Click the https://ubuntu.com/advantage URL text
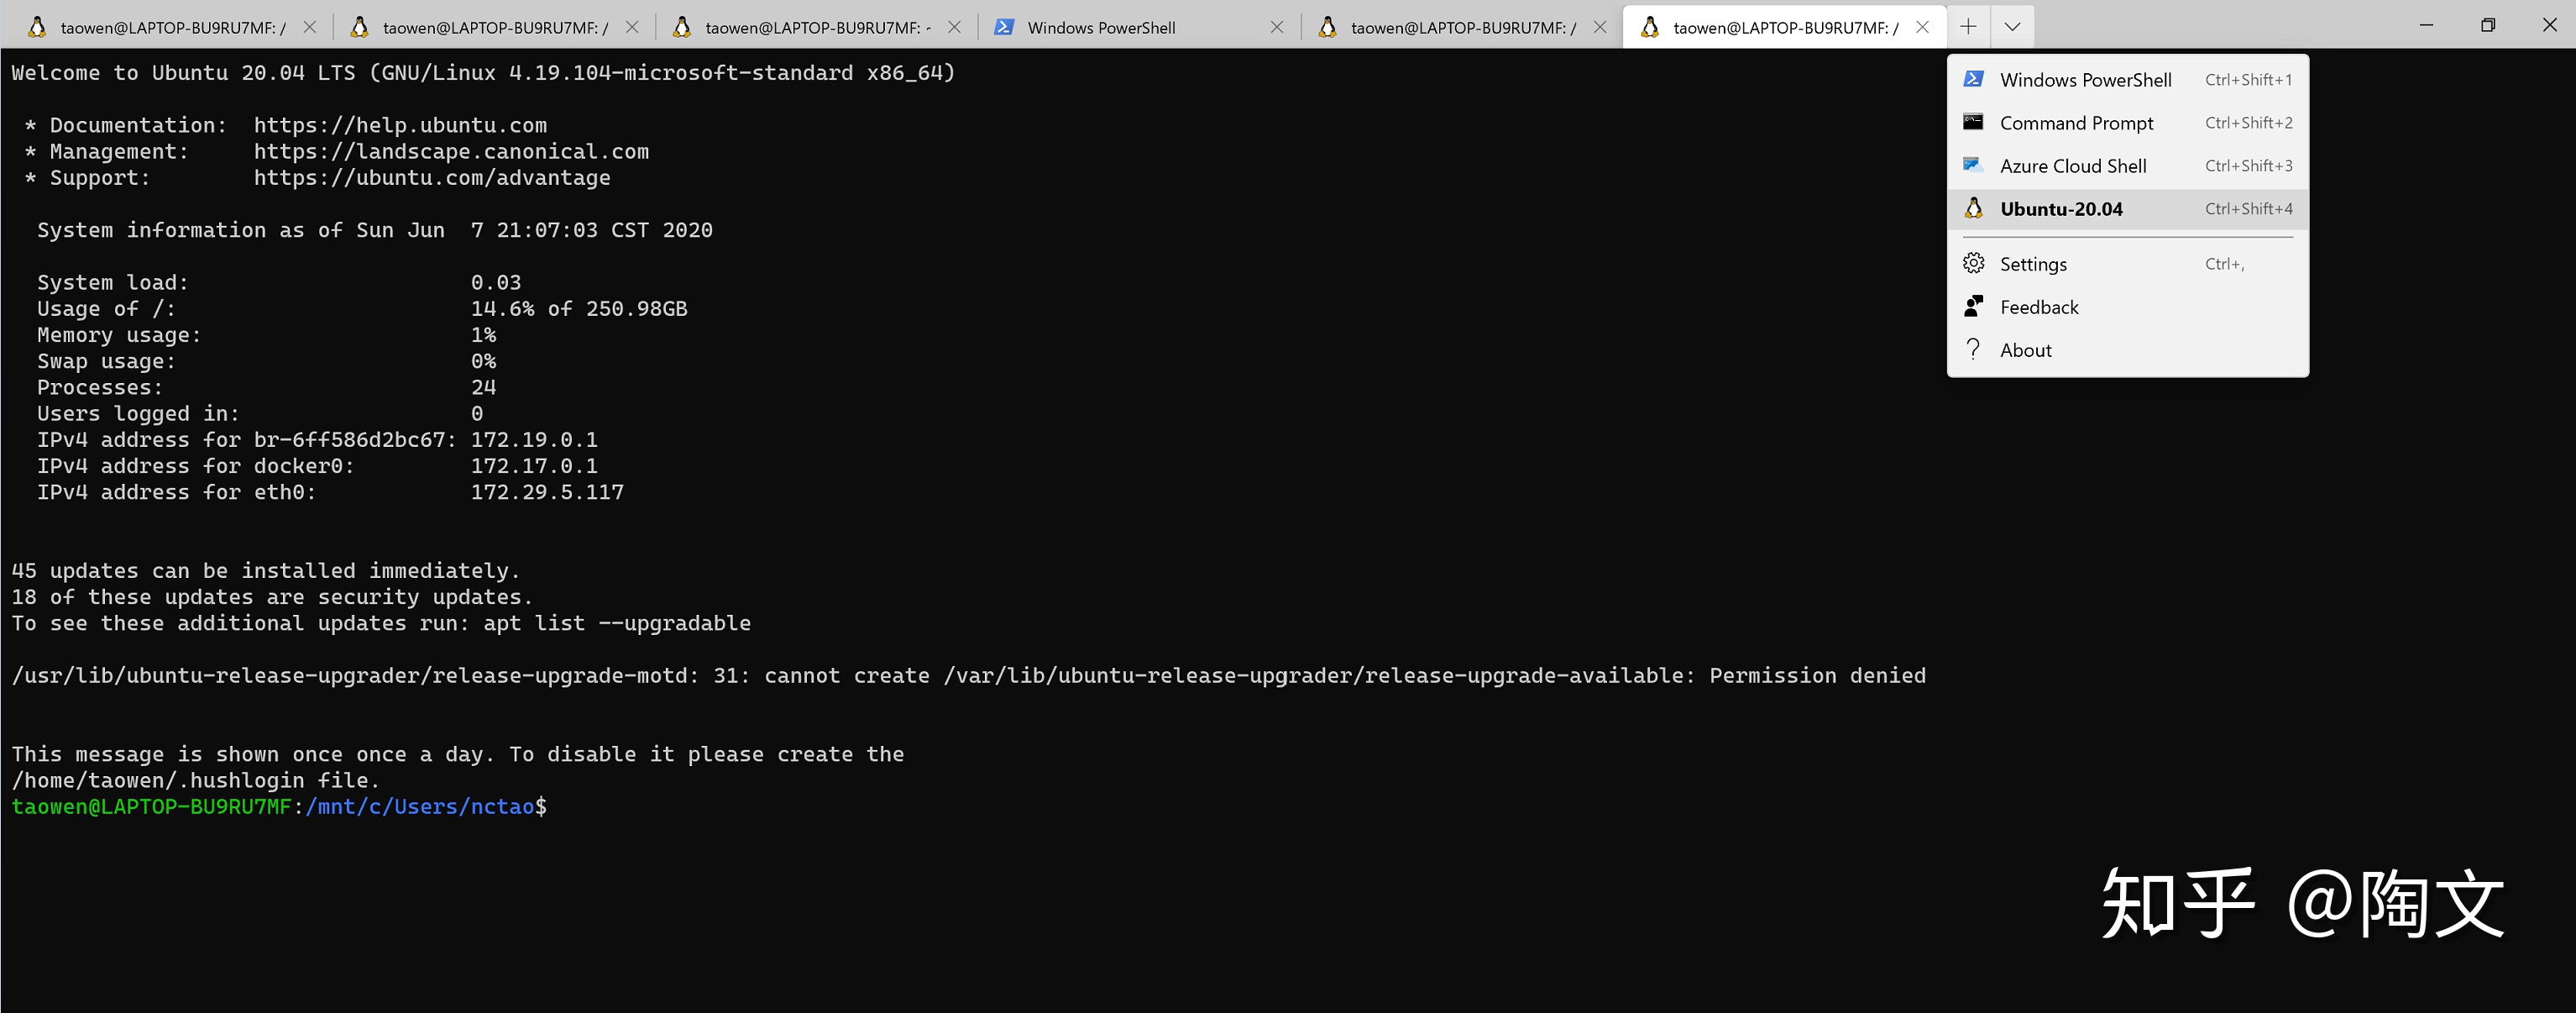Screen dimensions: 2576x1013 [x=432, y=177]
